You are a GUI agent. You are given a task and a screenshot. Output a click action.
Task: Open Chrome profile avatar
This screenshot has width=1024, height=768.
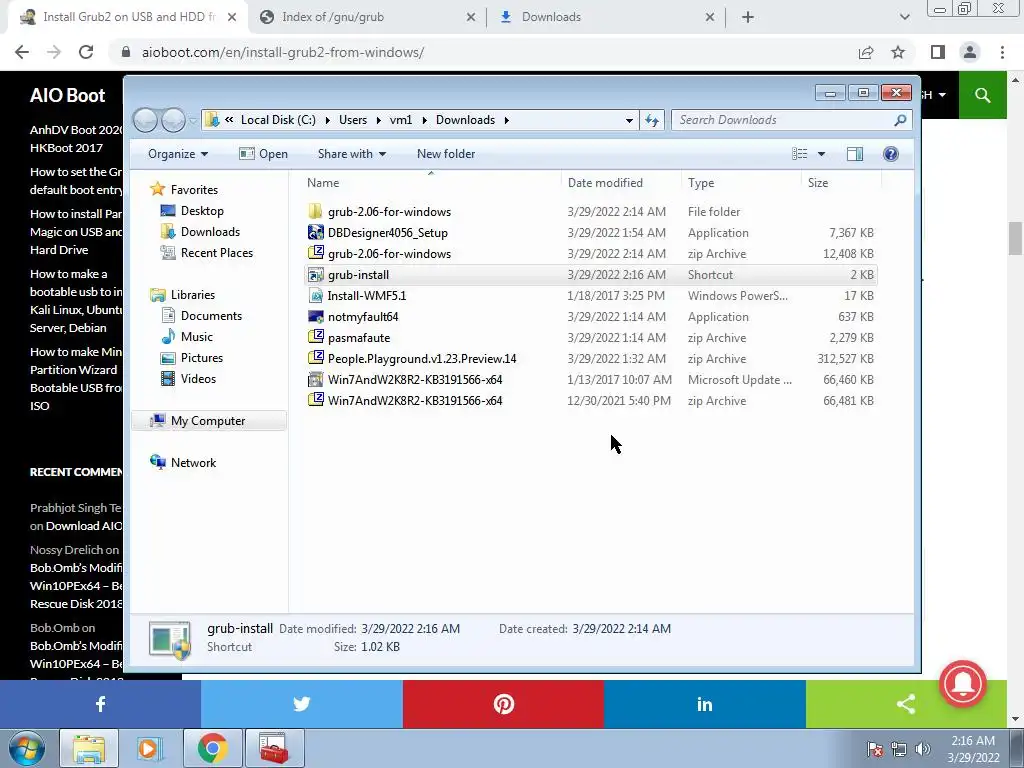pos(970,52)
